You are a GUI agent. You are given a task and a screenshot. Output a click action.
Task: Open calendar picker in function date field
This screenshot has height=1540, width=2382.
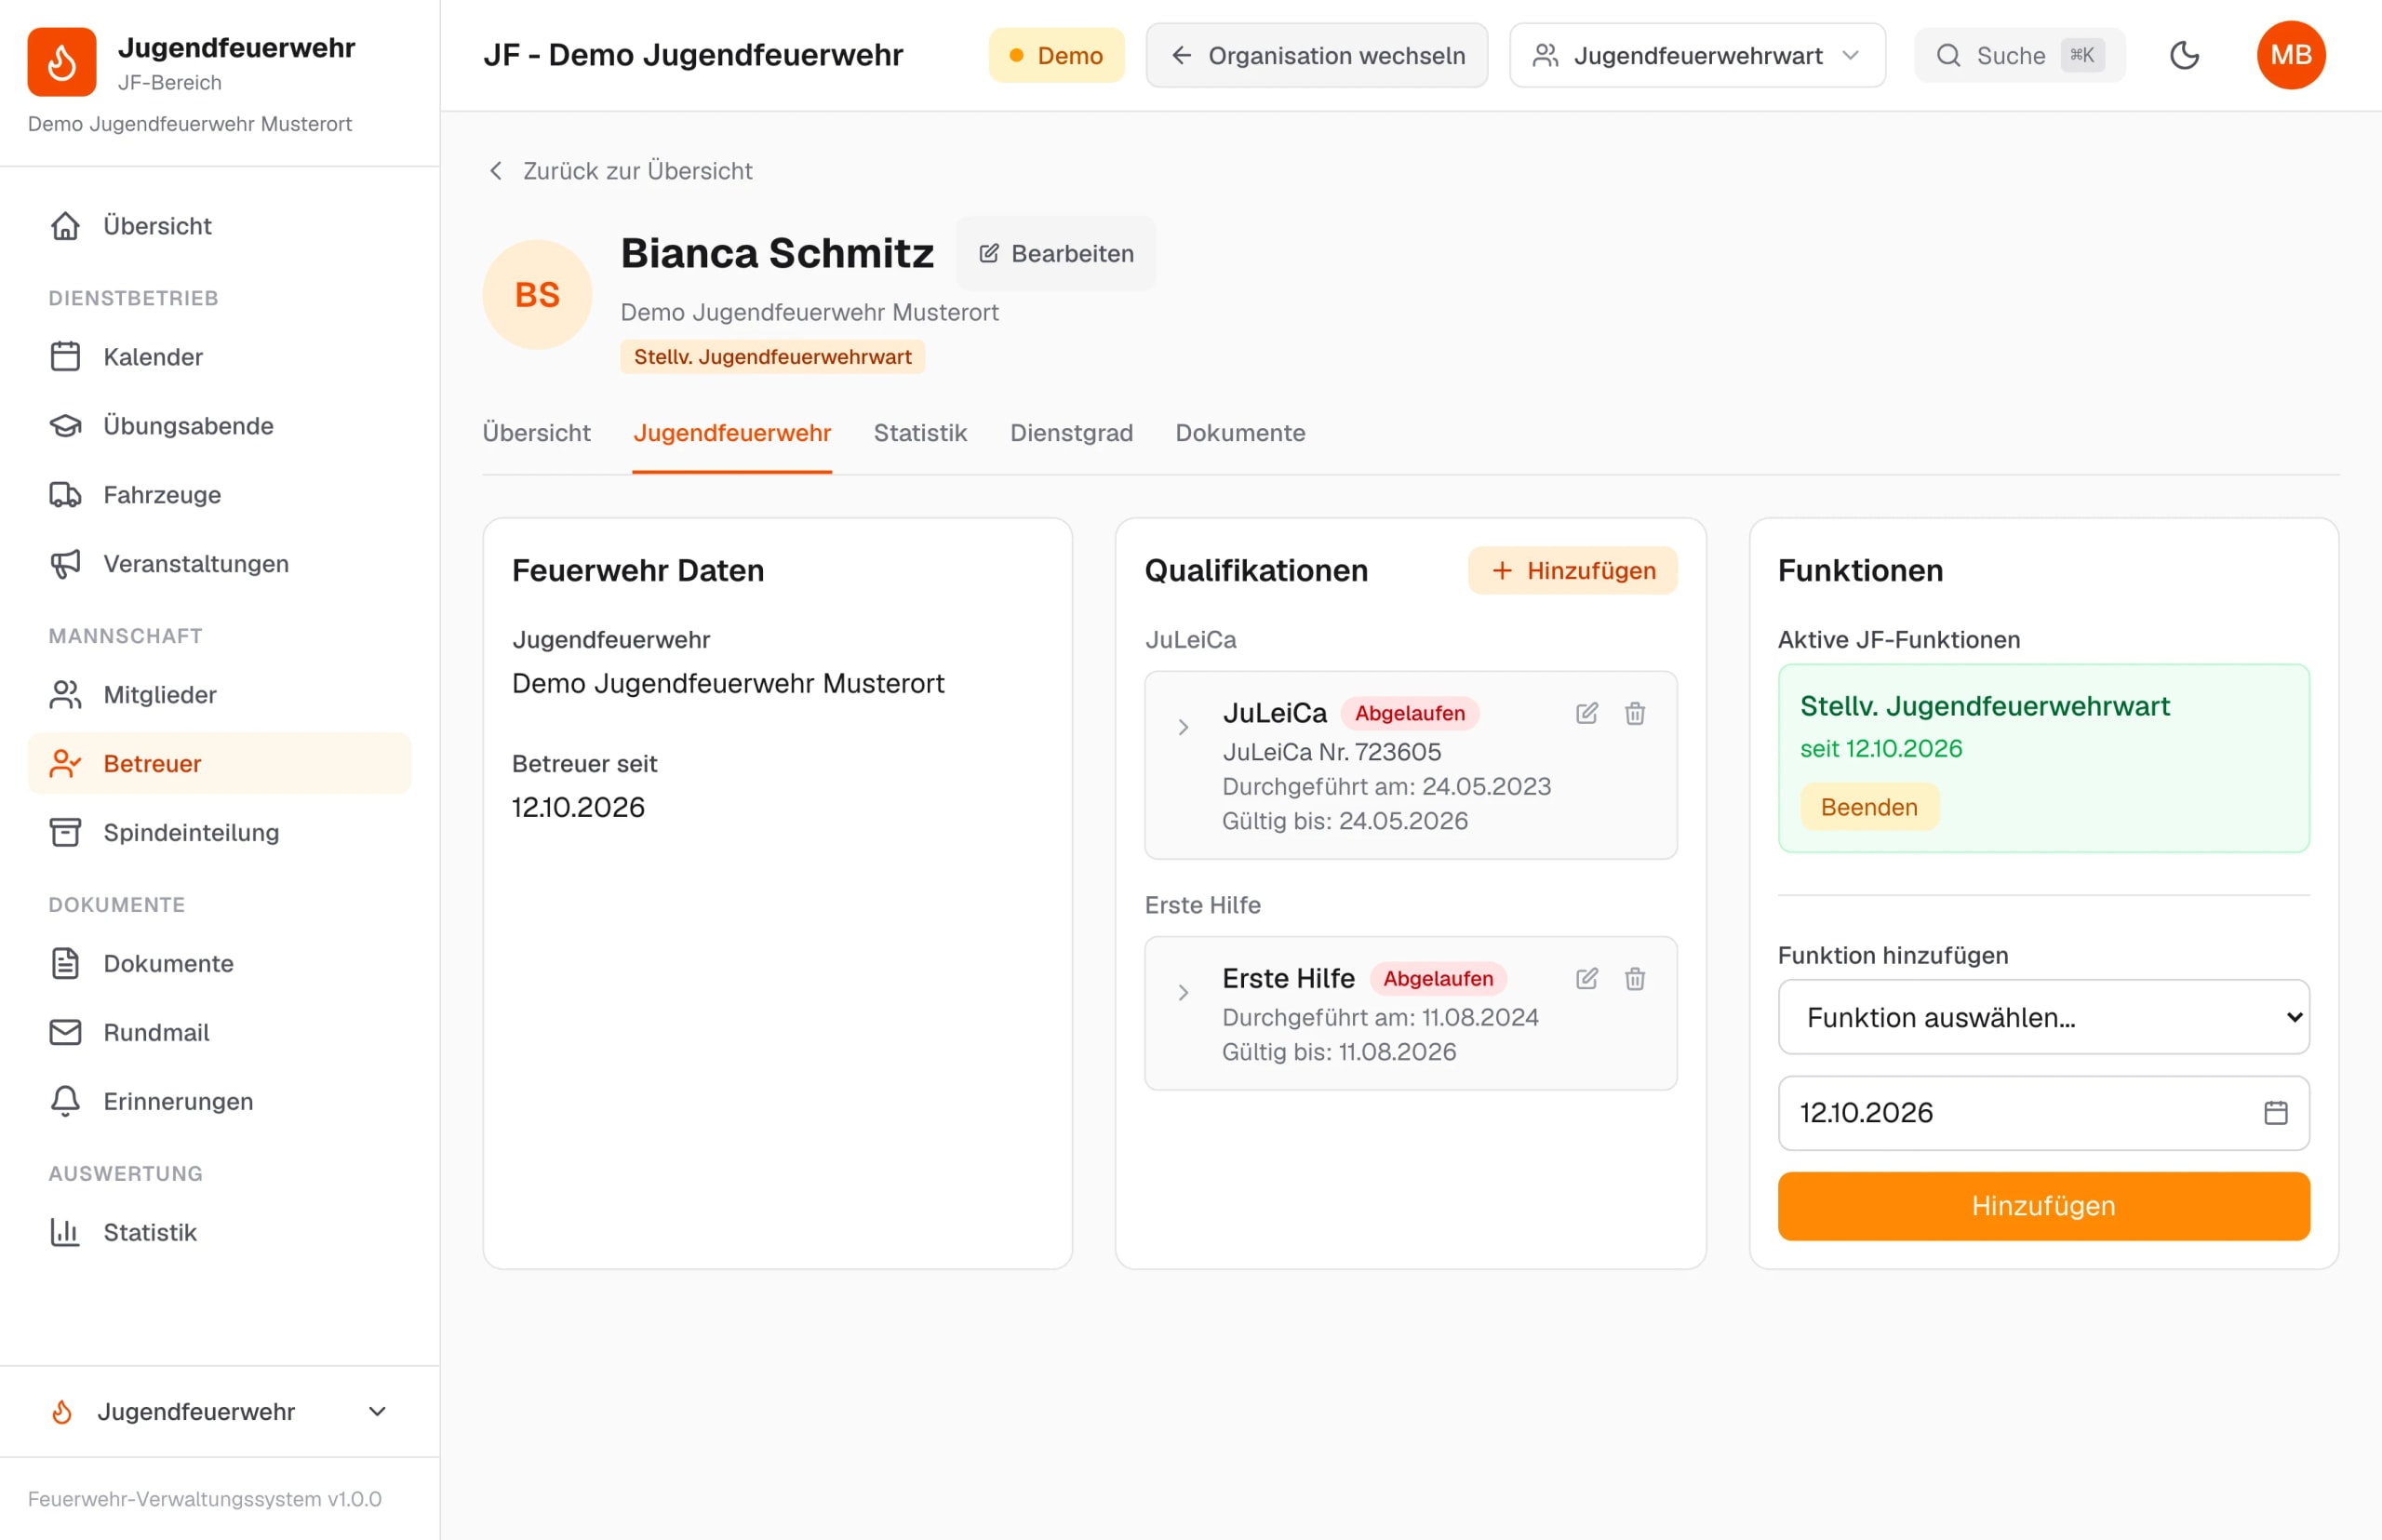(x=2275, y=1112)
